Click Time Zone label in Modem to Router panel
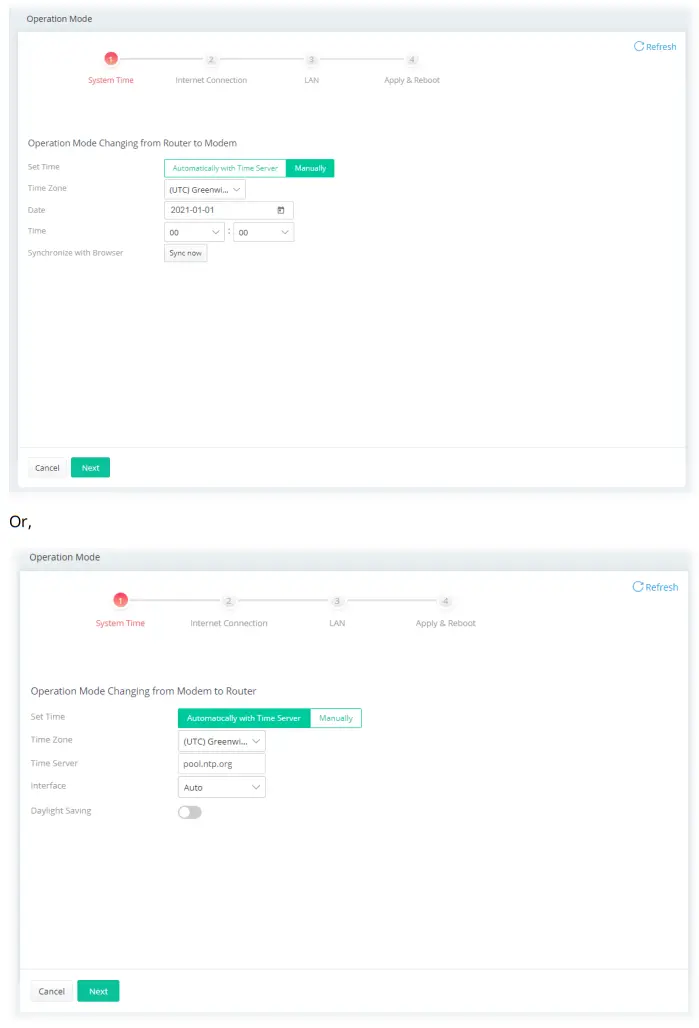This screenshot has height=1028, width=699. coord(52,740)
